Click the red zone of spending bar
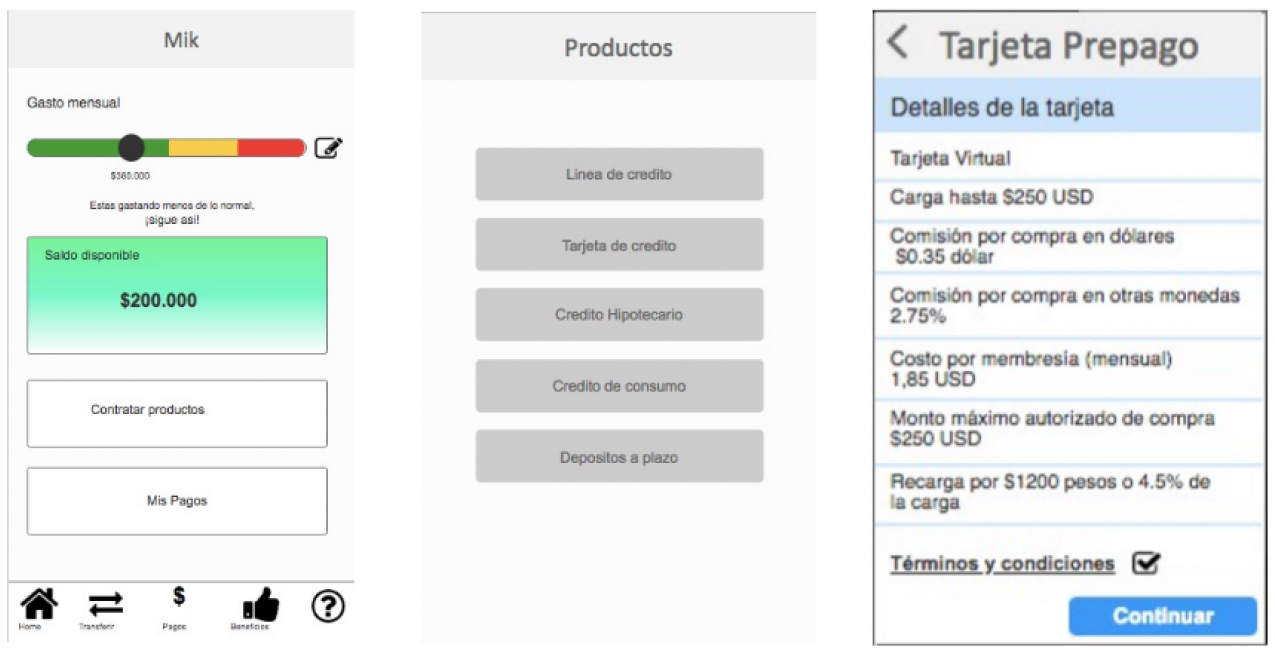Image resolution: width=1275 pixels, height=654 pixels. (x=270, y=148)
